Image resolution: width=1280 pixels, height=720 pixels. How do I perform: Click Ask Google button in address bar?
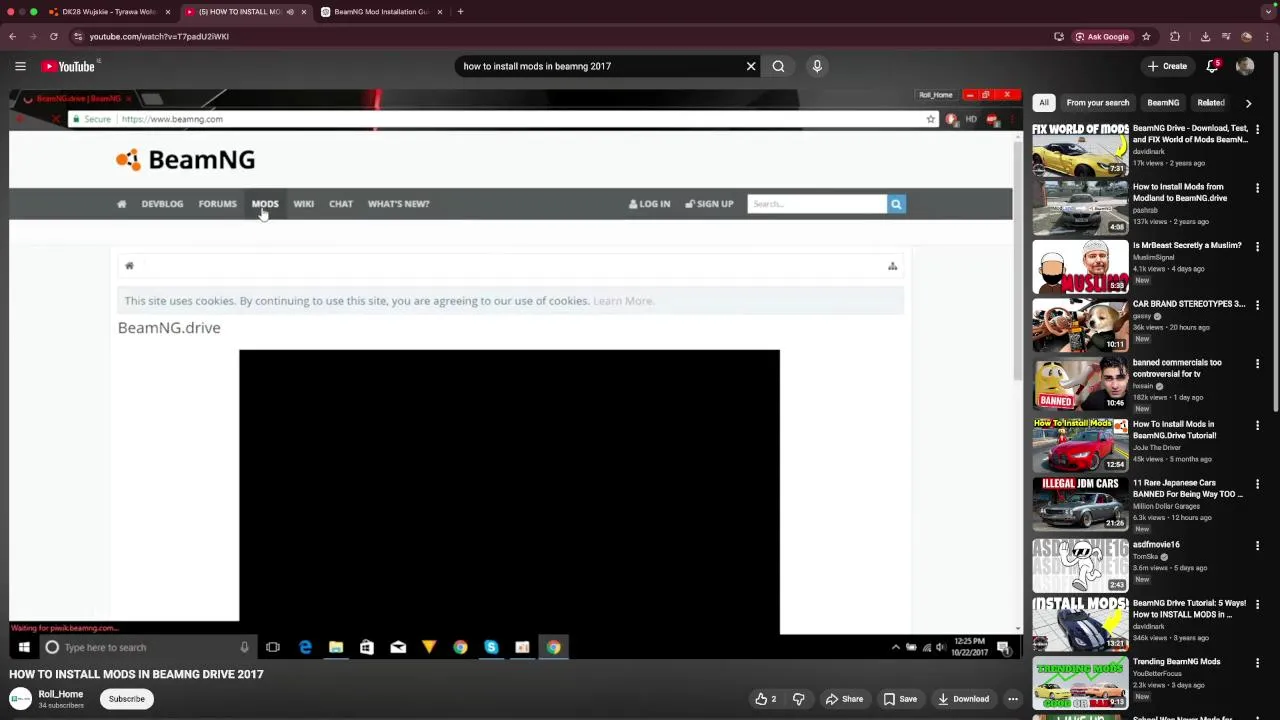pos(1102,36)
